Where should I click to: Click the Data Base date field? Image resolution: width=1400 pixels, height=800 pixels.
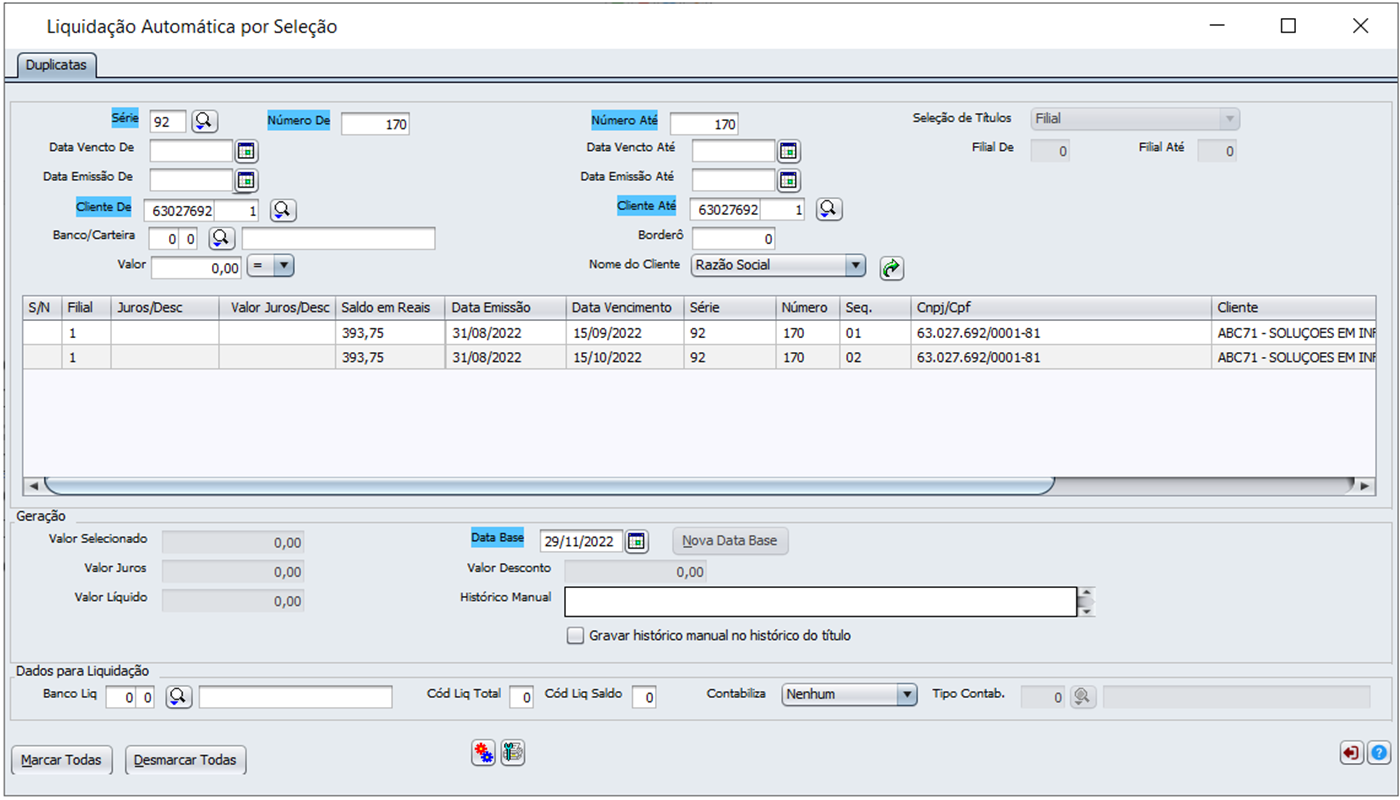point(581,541)
